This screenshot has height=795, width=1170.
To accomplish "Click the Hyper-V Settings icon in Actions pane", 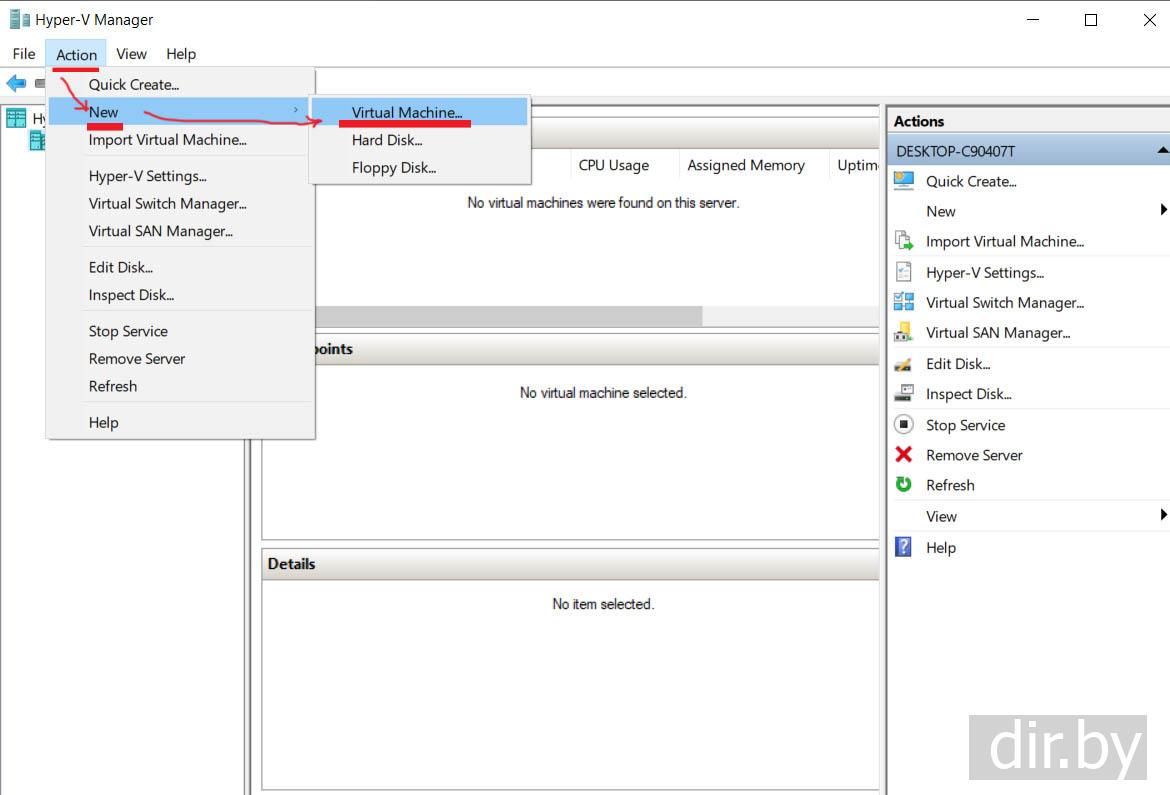I will pos(904,272).
